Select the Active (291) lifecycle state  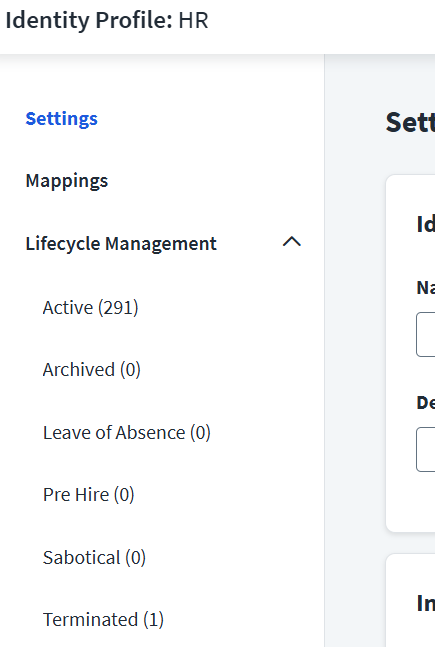(90, 308)
